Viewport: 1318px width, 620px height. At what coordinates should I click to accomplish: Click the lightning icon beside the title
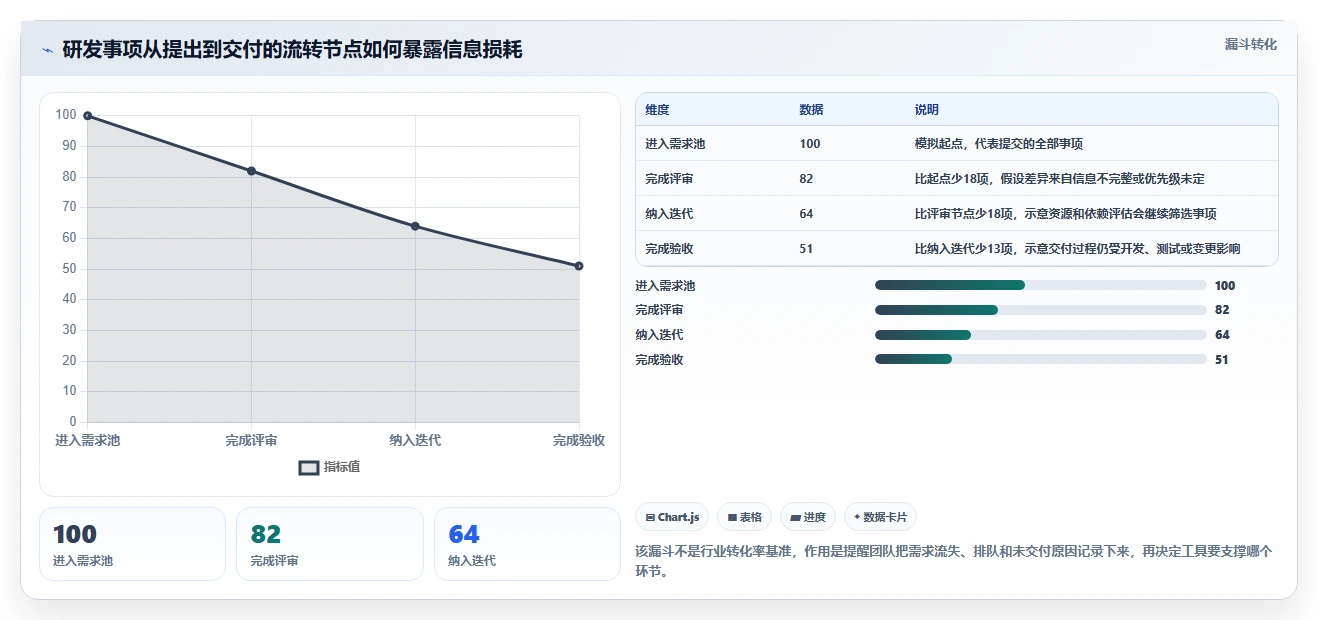[47, 50]
